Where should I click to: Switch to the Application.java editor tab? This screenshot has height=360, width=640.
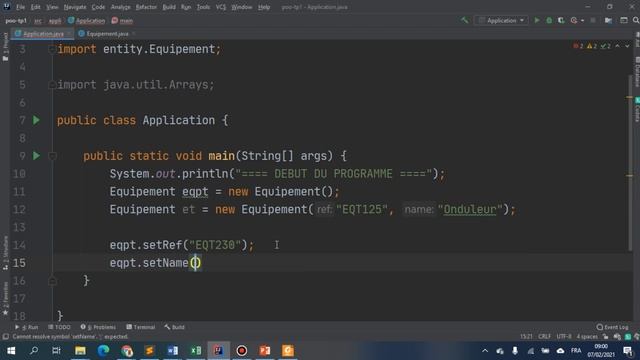click(43, 34)
